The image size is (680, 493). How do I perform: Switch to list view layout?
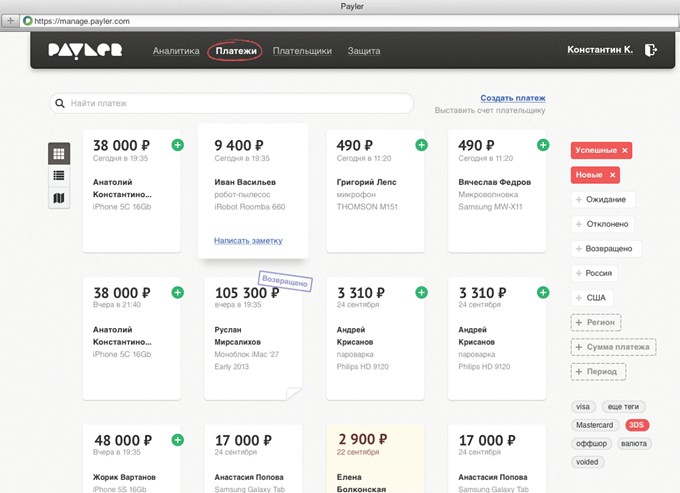coord(59,176)
